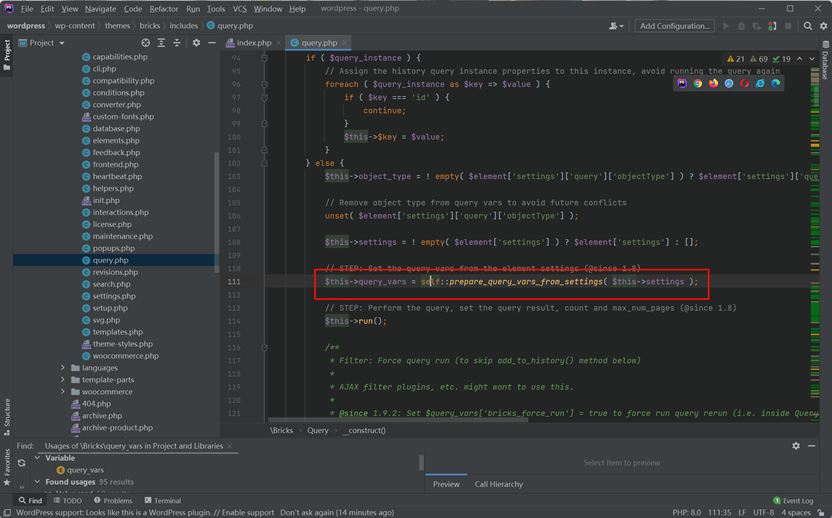832x518 pixels.
Task: Close the Usages of query_vars find tab
Action: pyautogui.click(x=230, y=446)
